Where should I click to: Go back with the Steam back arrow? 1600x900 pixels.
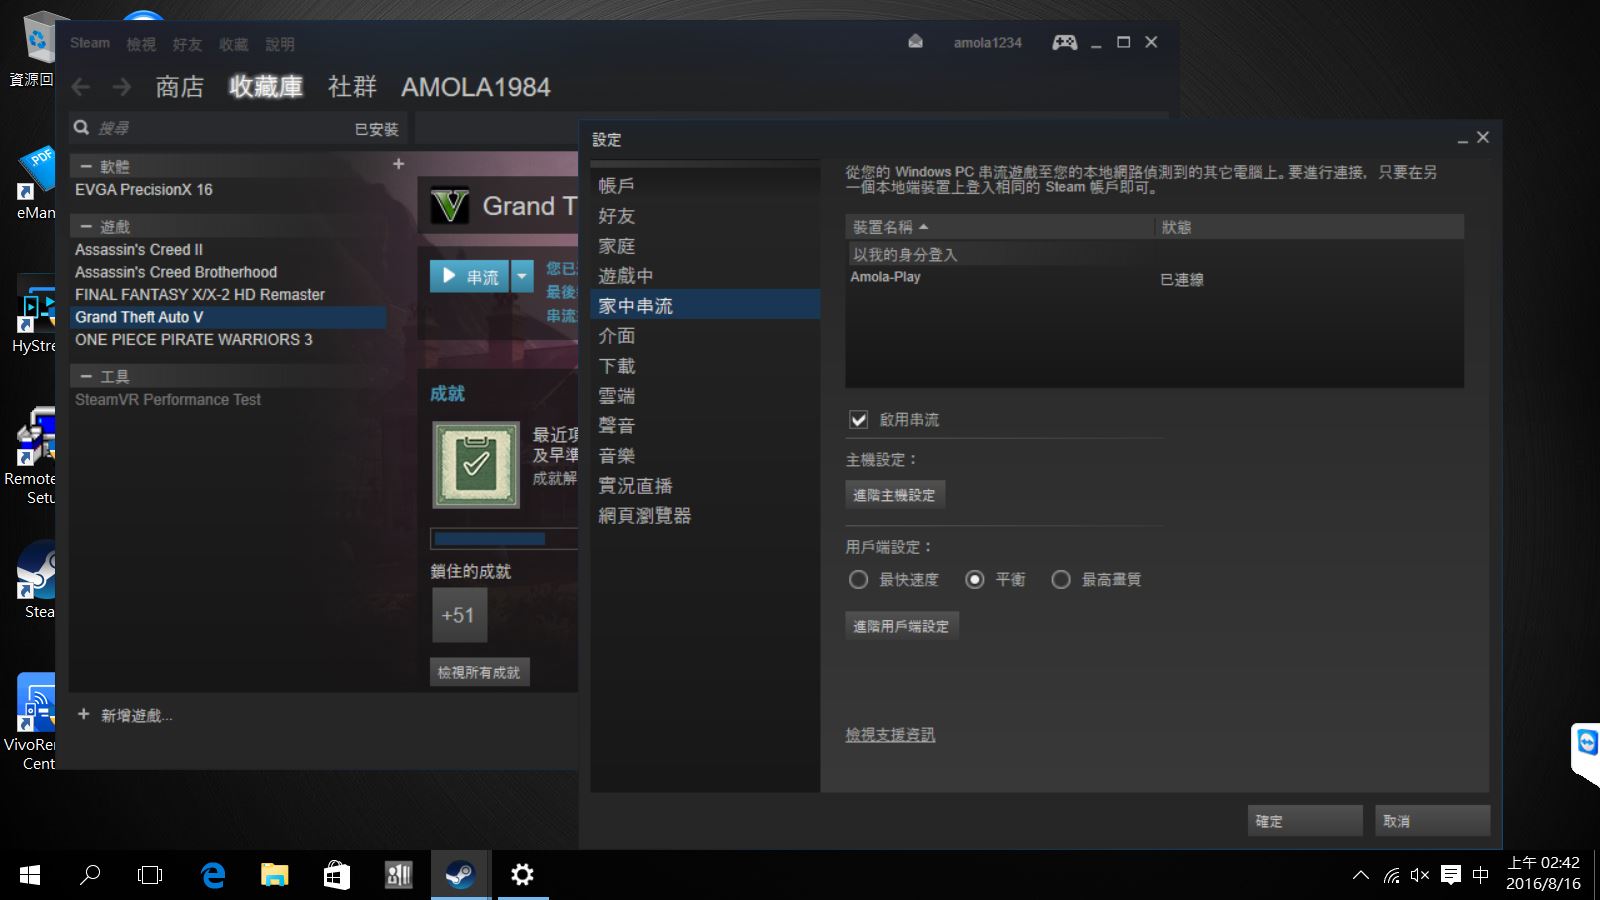81,87
